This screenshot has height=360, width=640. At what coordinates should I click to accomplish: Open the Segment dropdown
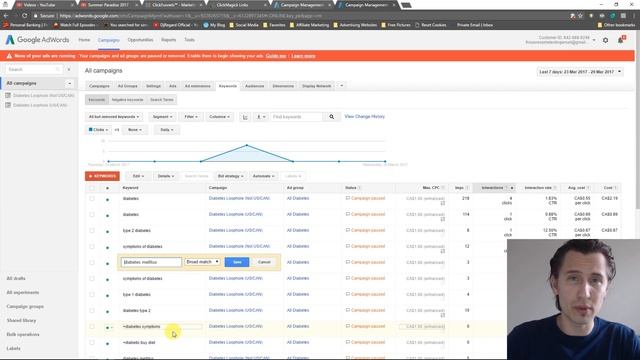(x=162, y=117)
